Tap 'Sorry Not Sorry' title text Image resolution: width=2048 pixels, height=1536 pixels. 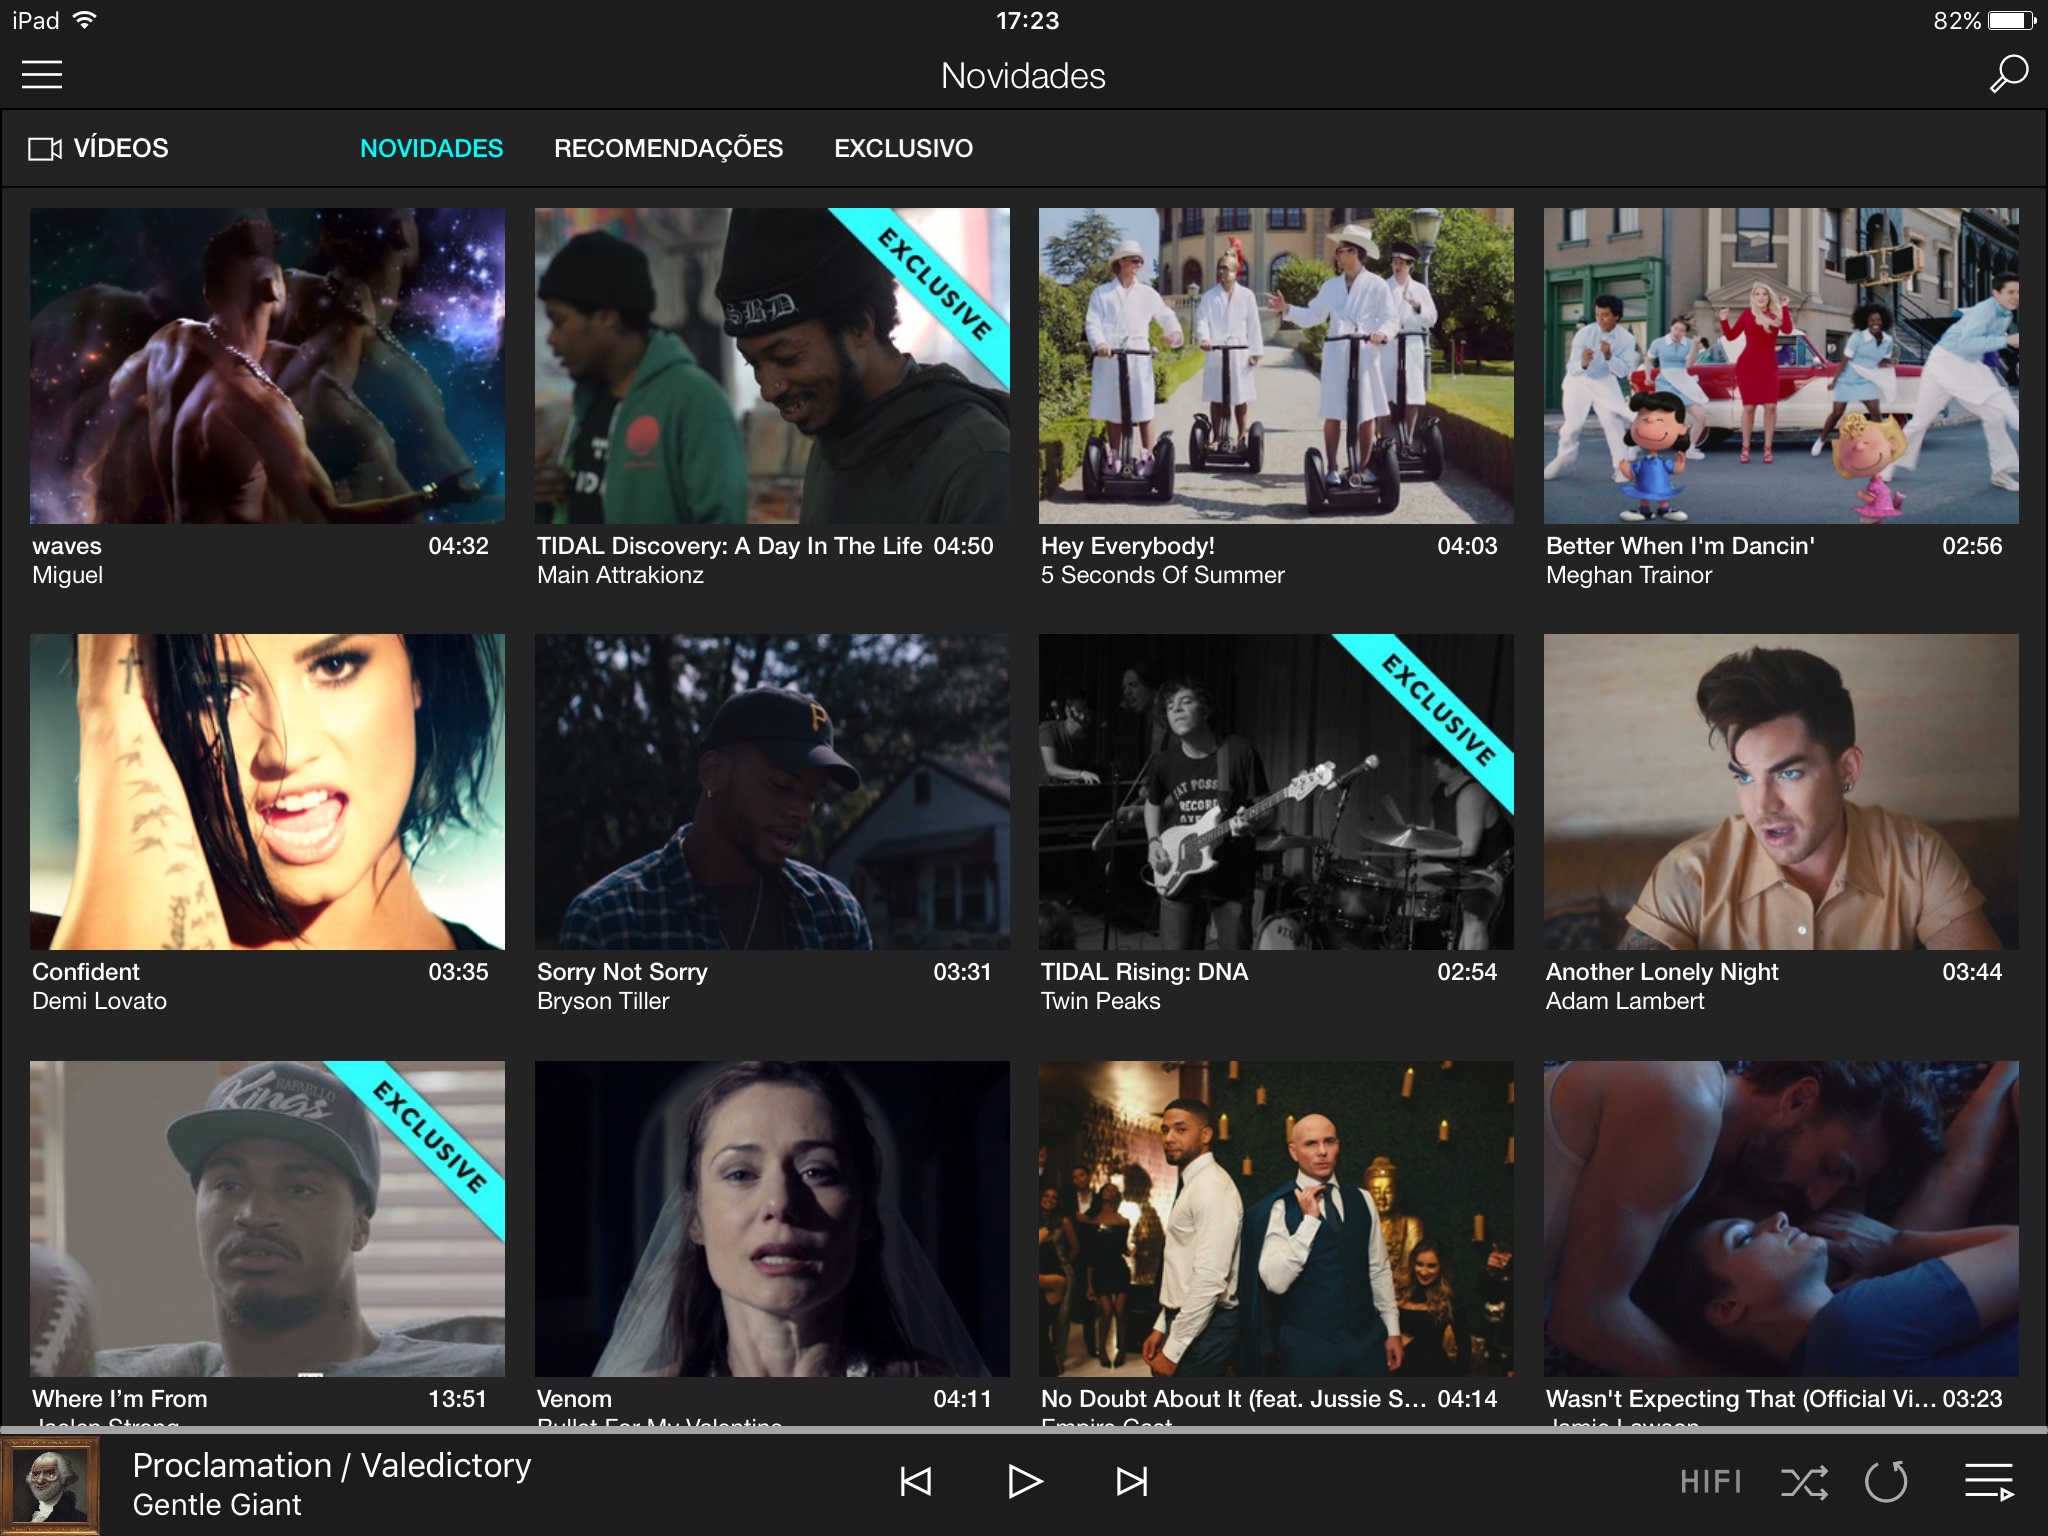click(x=622, y=972)
